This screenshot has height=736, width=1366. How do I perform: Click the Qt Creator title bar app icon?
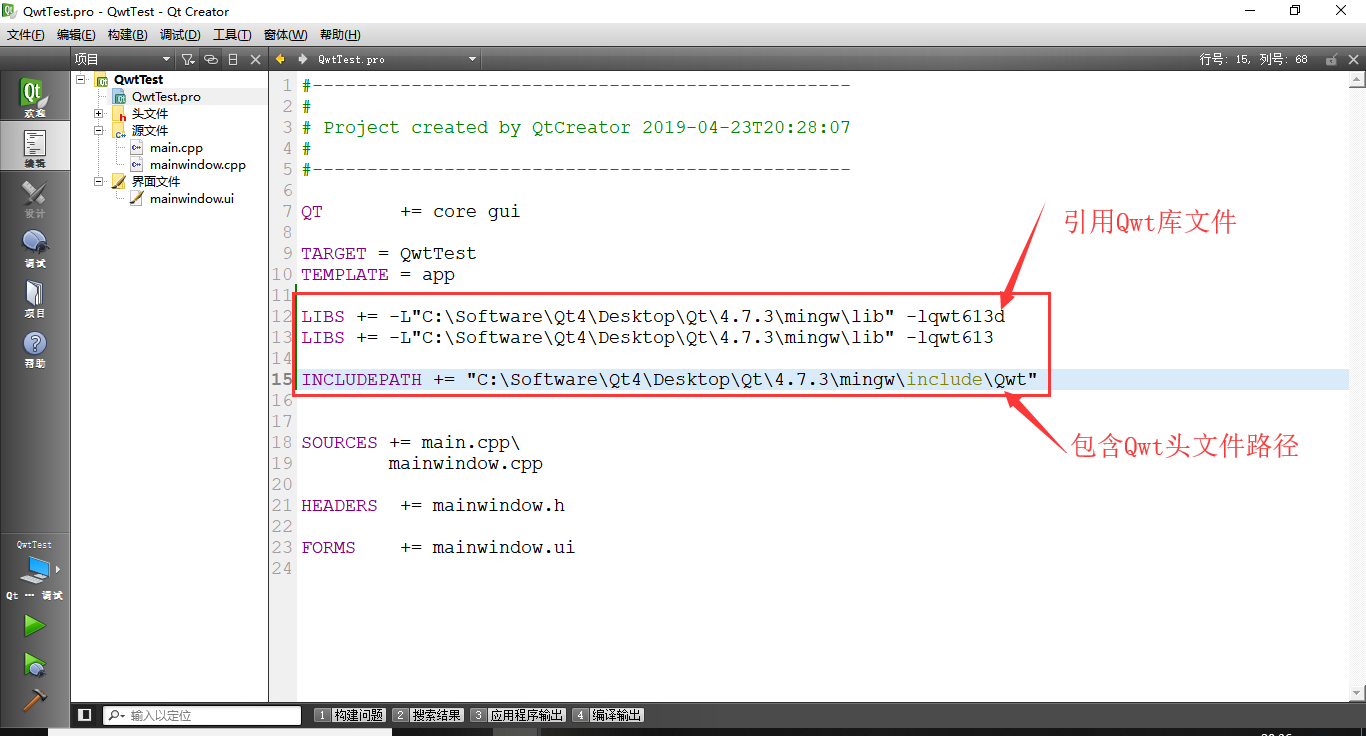click(x=10, y=11)
